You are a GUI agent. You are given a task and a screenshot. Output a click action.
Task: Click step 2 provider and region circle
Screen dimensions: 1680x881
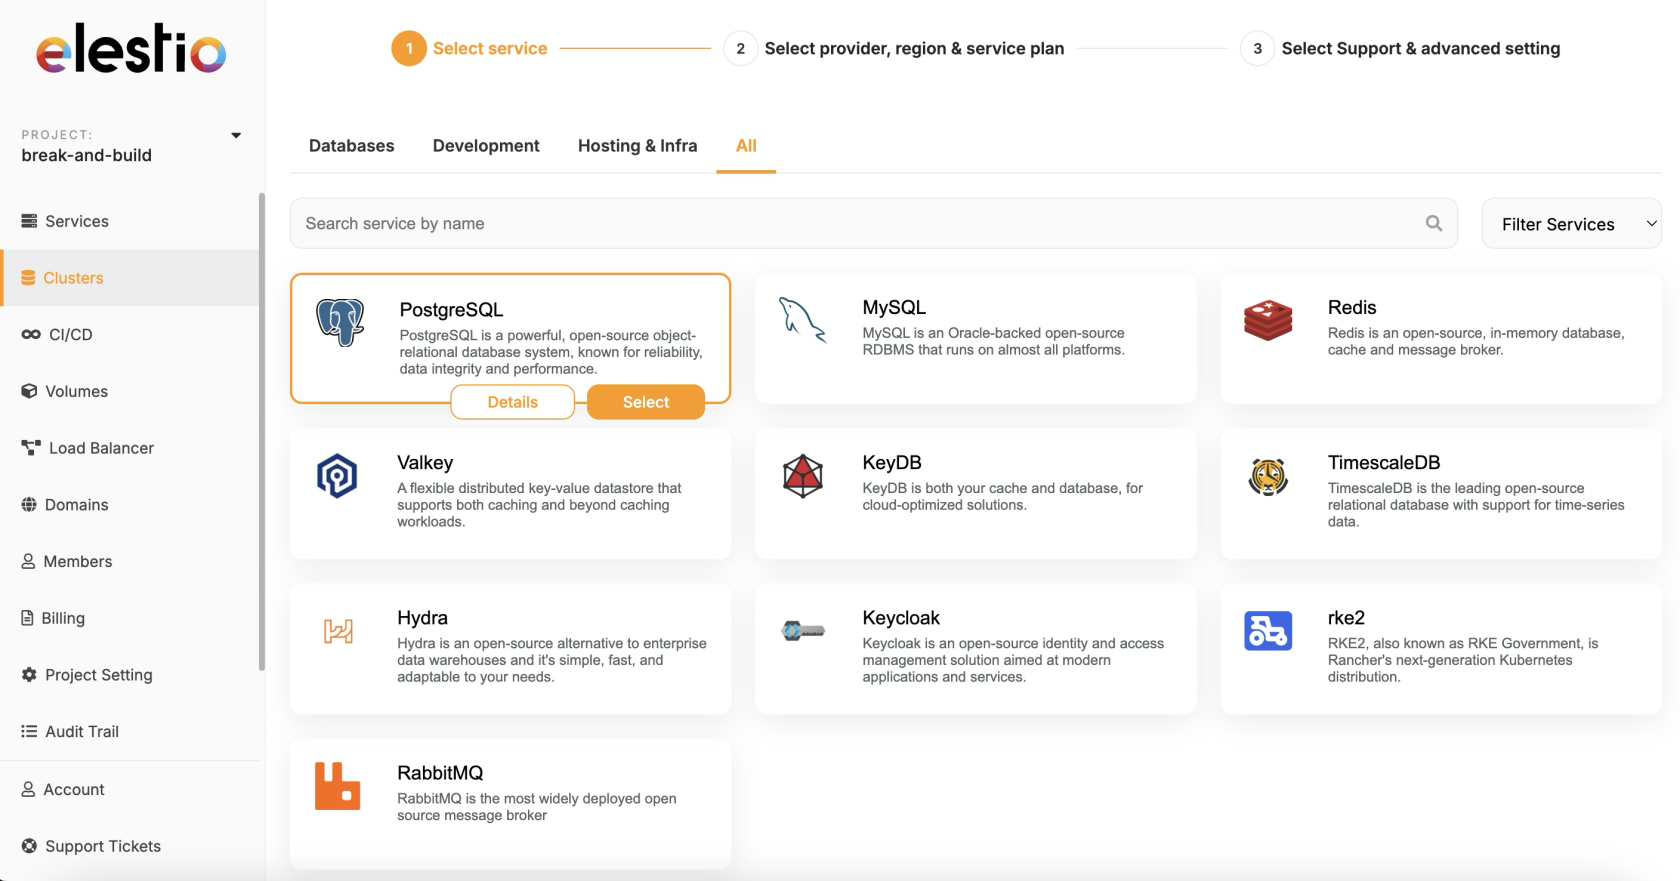[740, 48]
